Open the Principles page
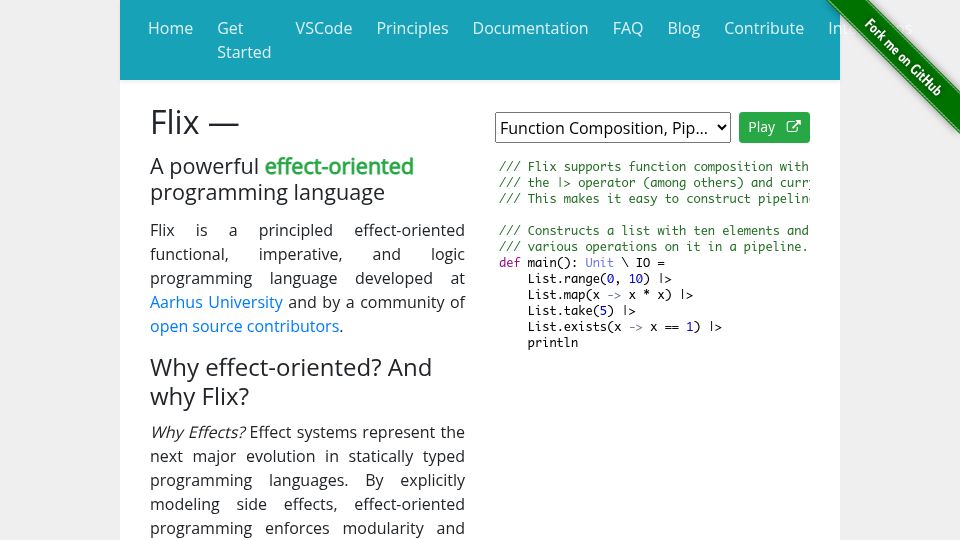This screenshot has width=960, height=540. point(412,28)
